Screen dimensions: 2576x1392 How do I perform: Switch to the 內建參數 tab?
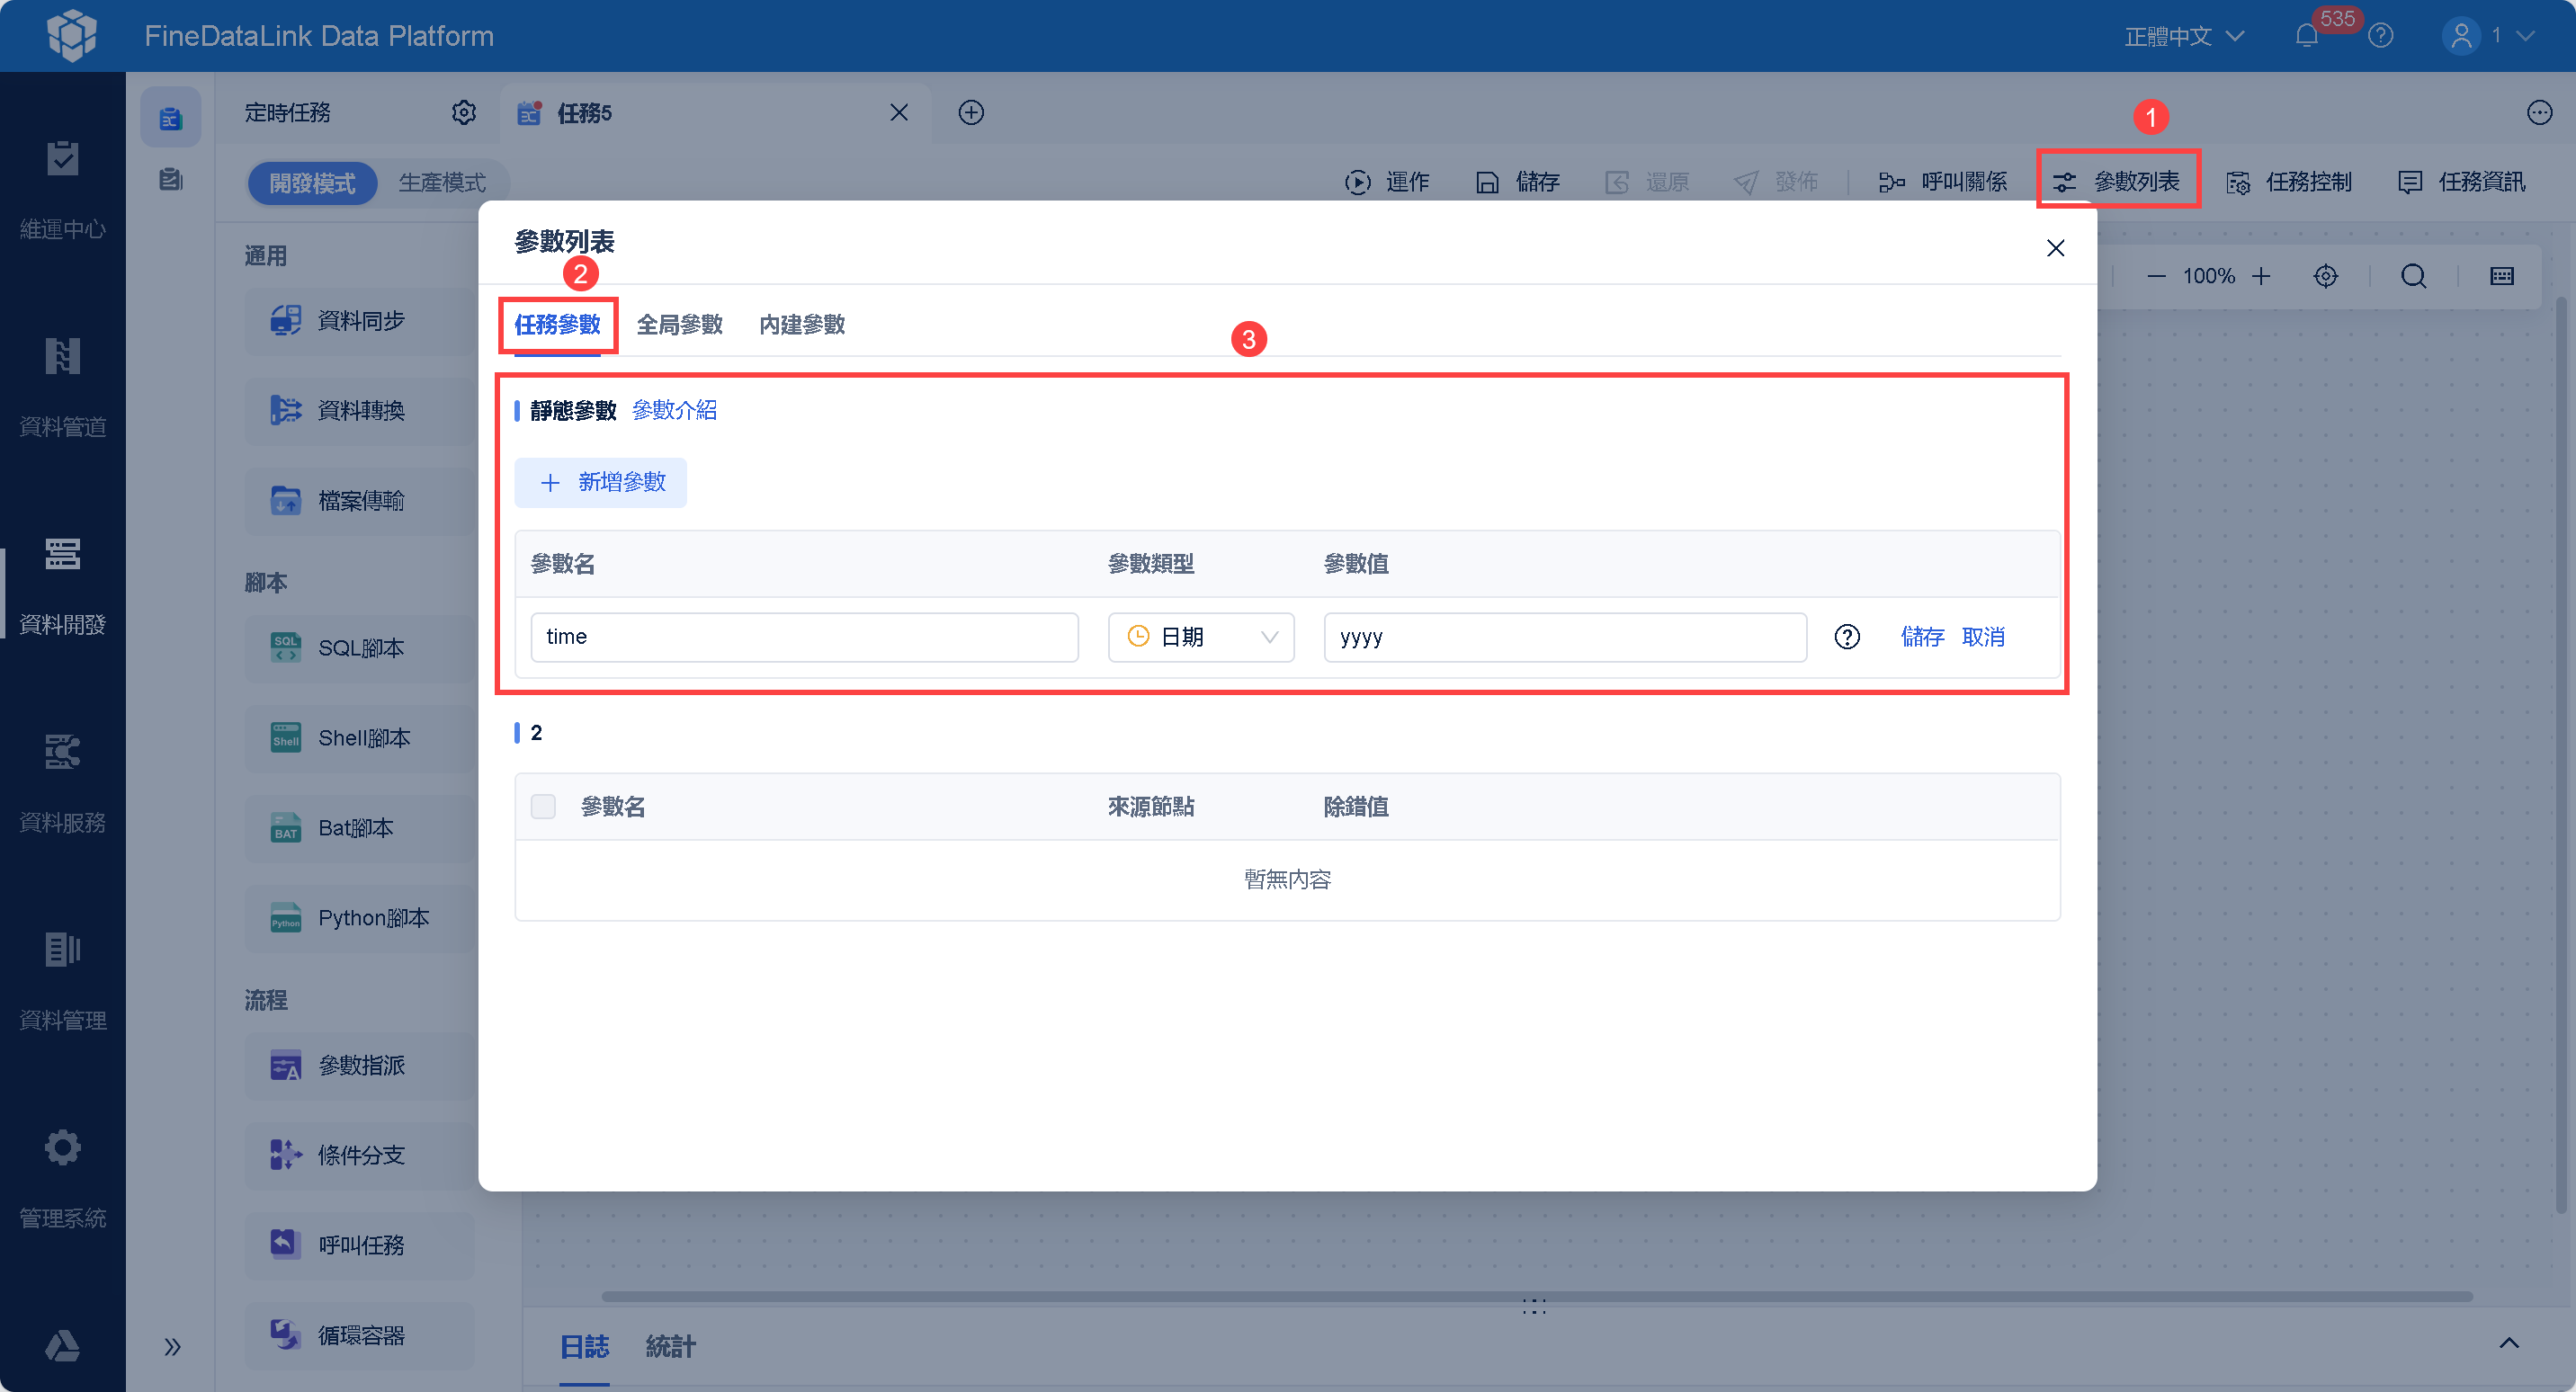[x=801, y=324]
